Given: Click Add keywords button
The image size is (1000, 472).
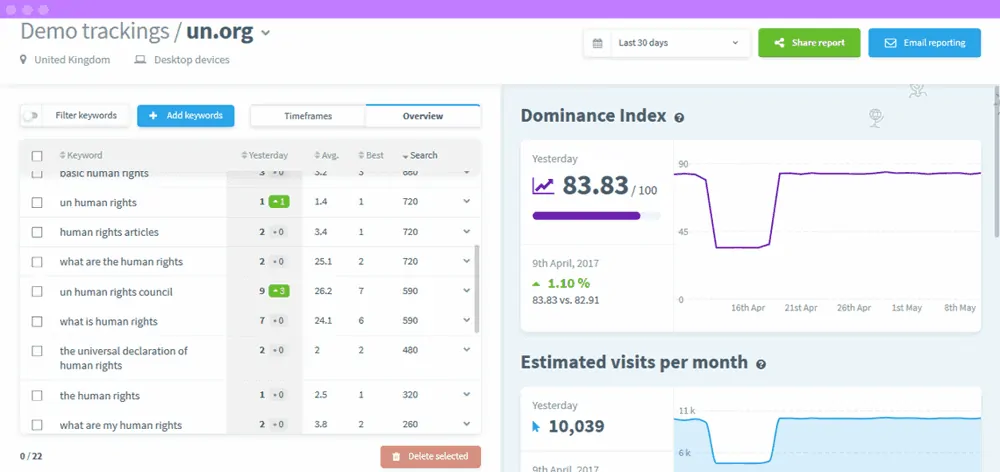Looking at the screenshot, I should [x=186, y=115].
